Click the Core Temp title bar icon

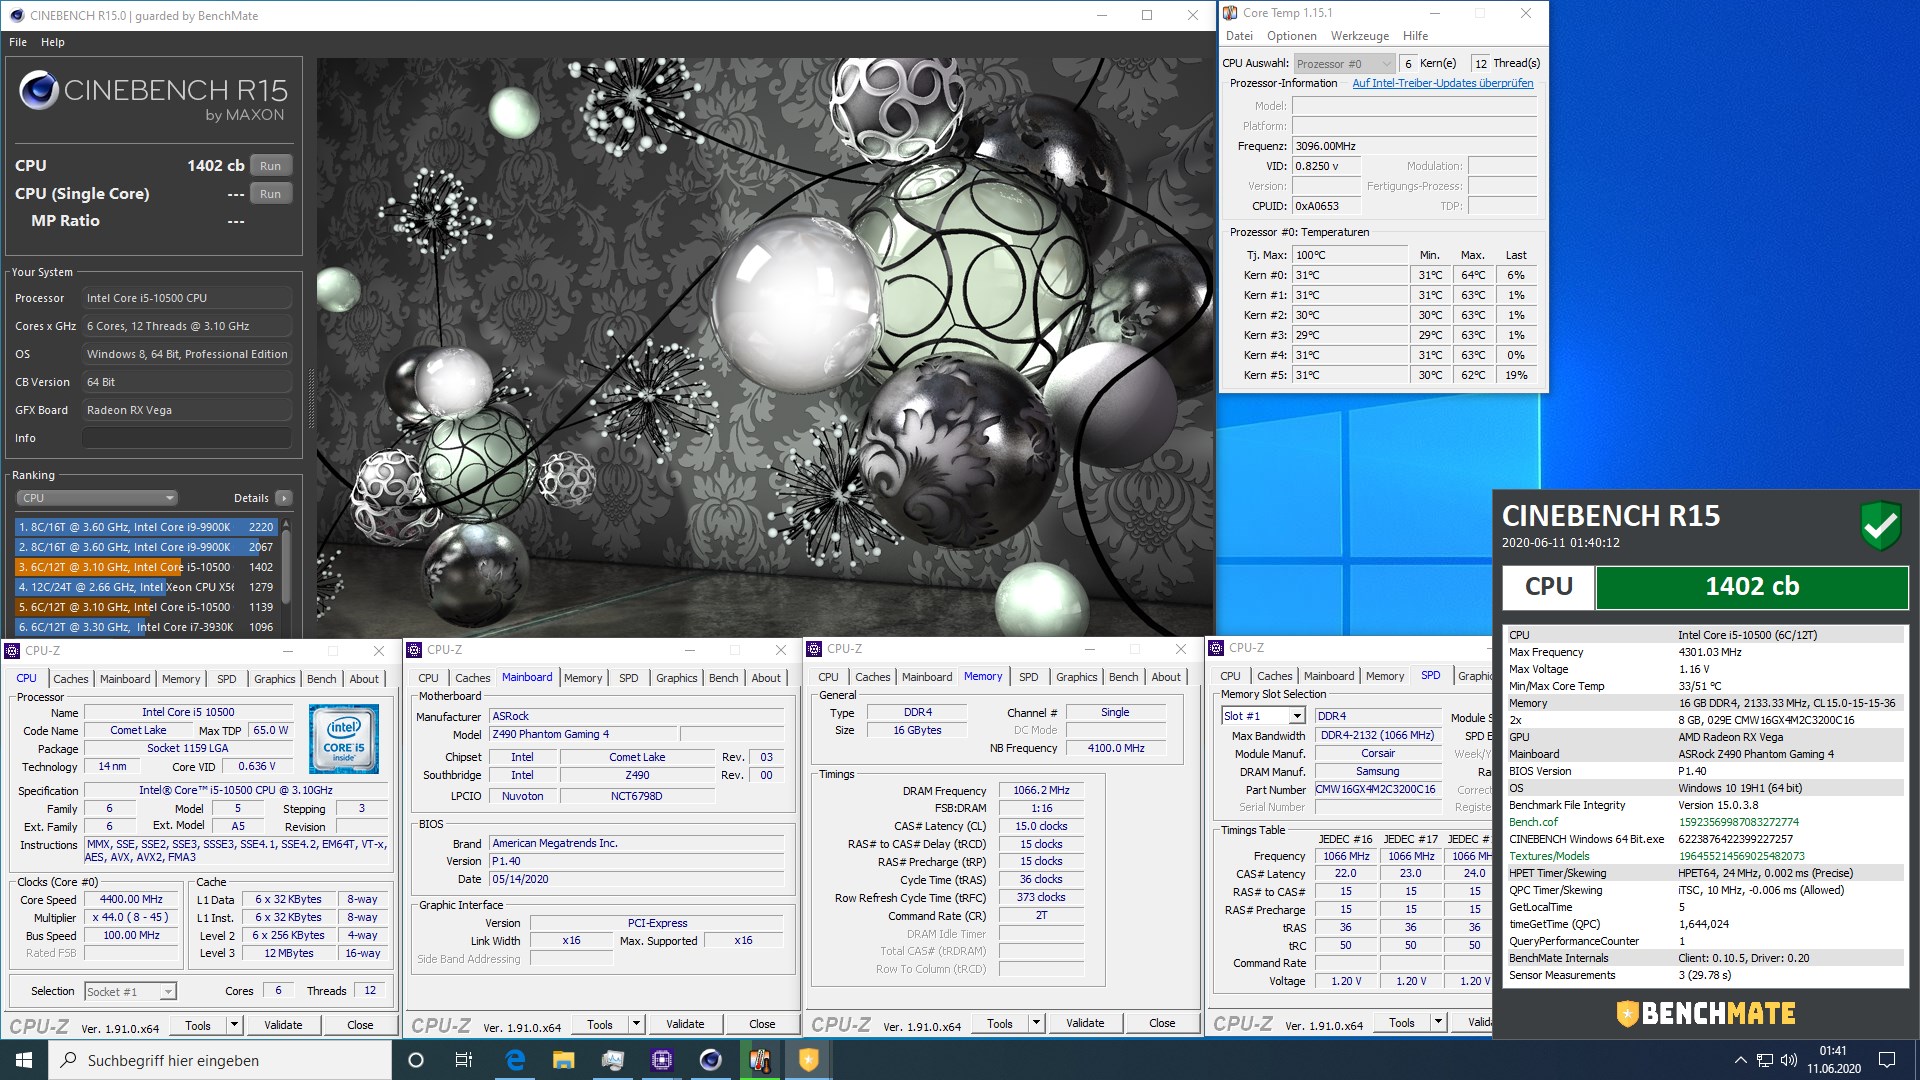click(x=1230, y=13)
